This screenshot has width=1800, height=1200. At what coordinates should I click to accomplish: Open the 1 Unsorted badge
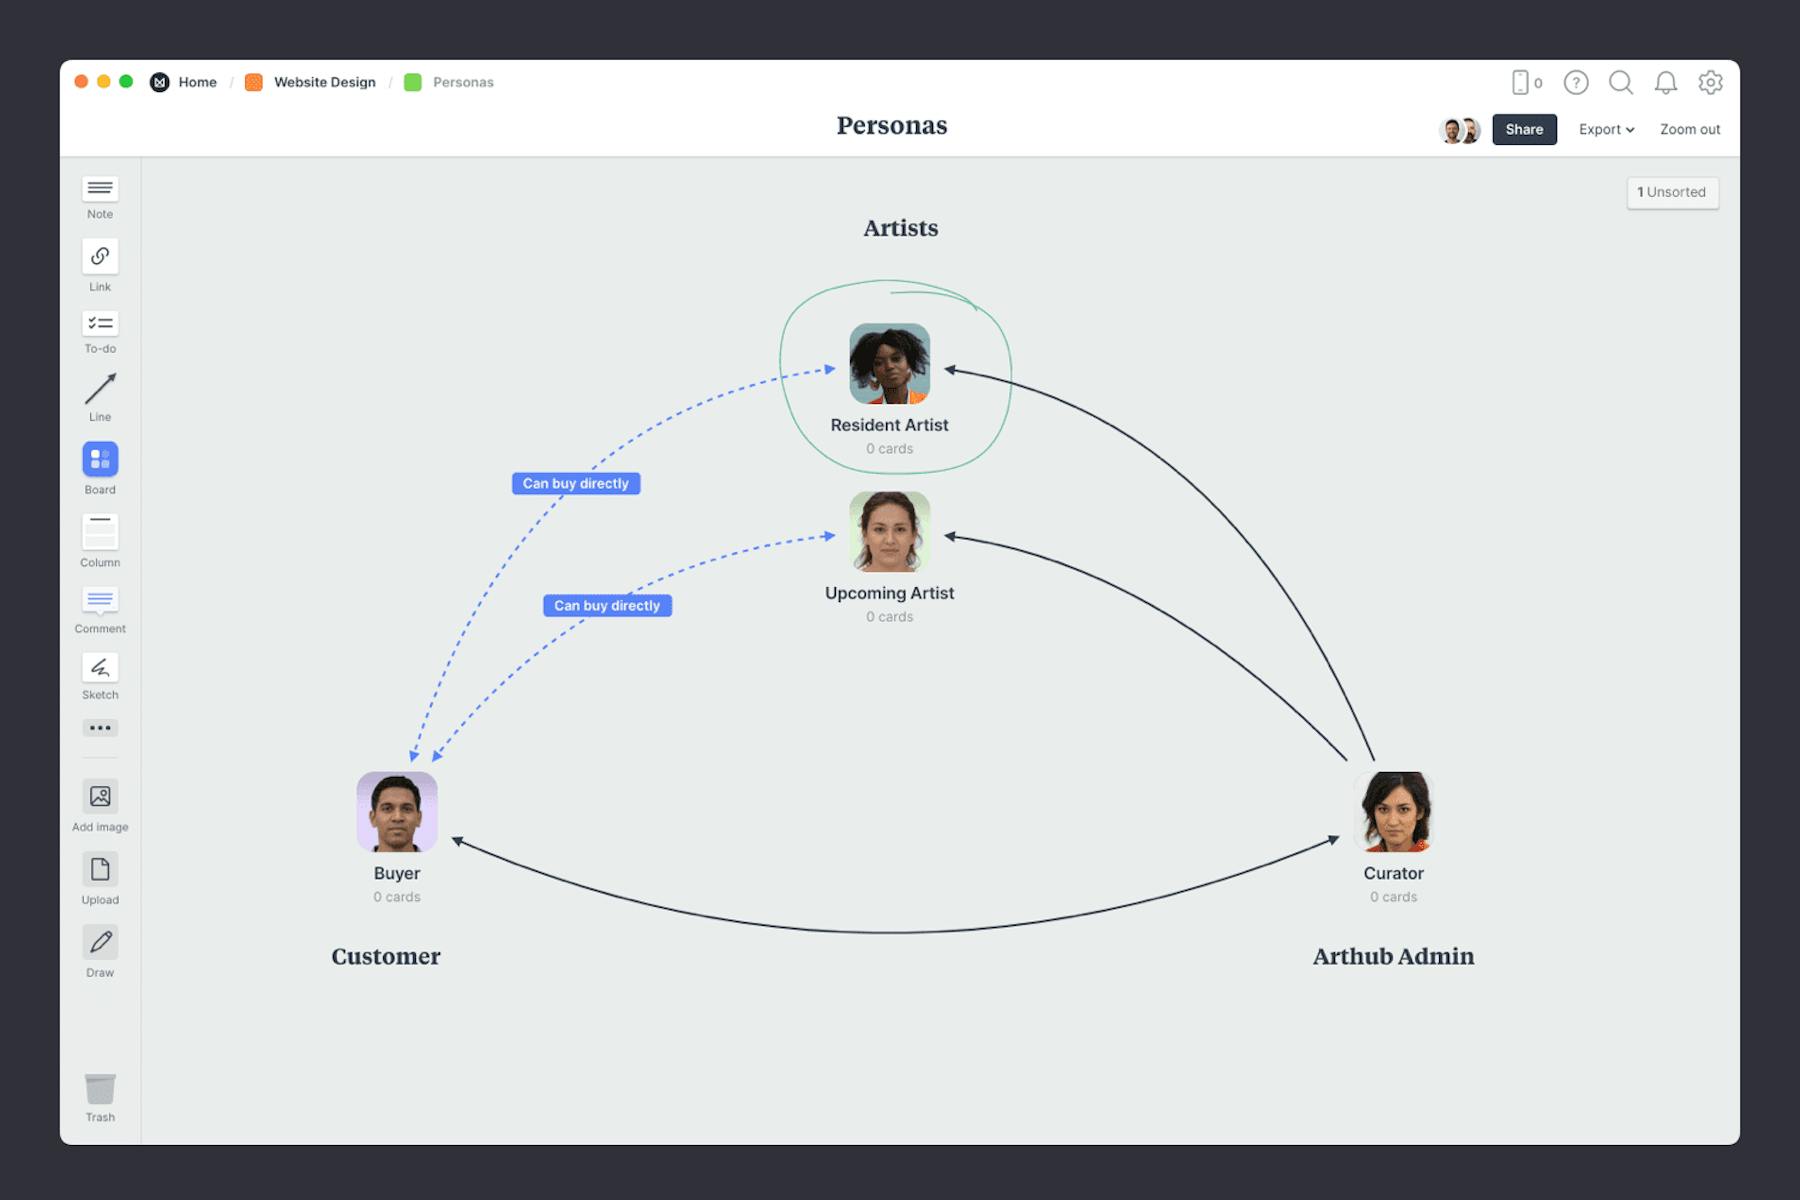pyautogui.click(x=1672, y=192)
